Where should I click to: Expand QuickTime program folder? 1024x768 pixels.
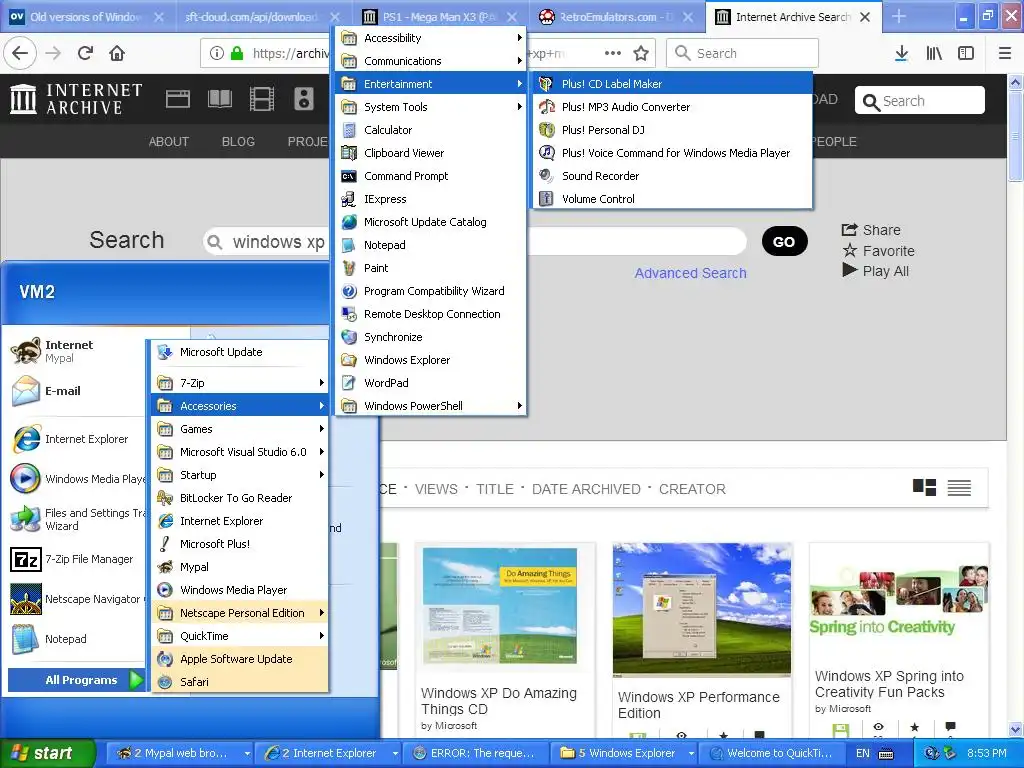(240, 635)
